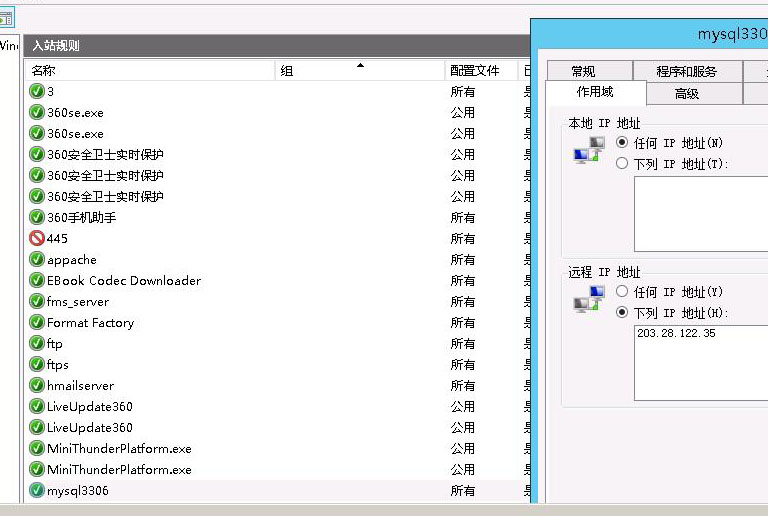This screenshot has height=516, width=768.
Task: Click the green check icon of rule 3
Action: click(37, 92)
